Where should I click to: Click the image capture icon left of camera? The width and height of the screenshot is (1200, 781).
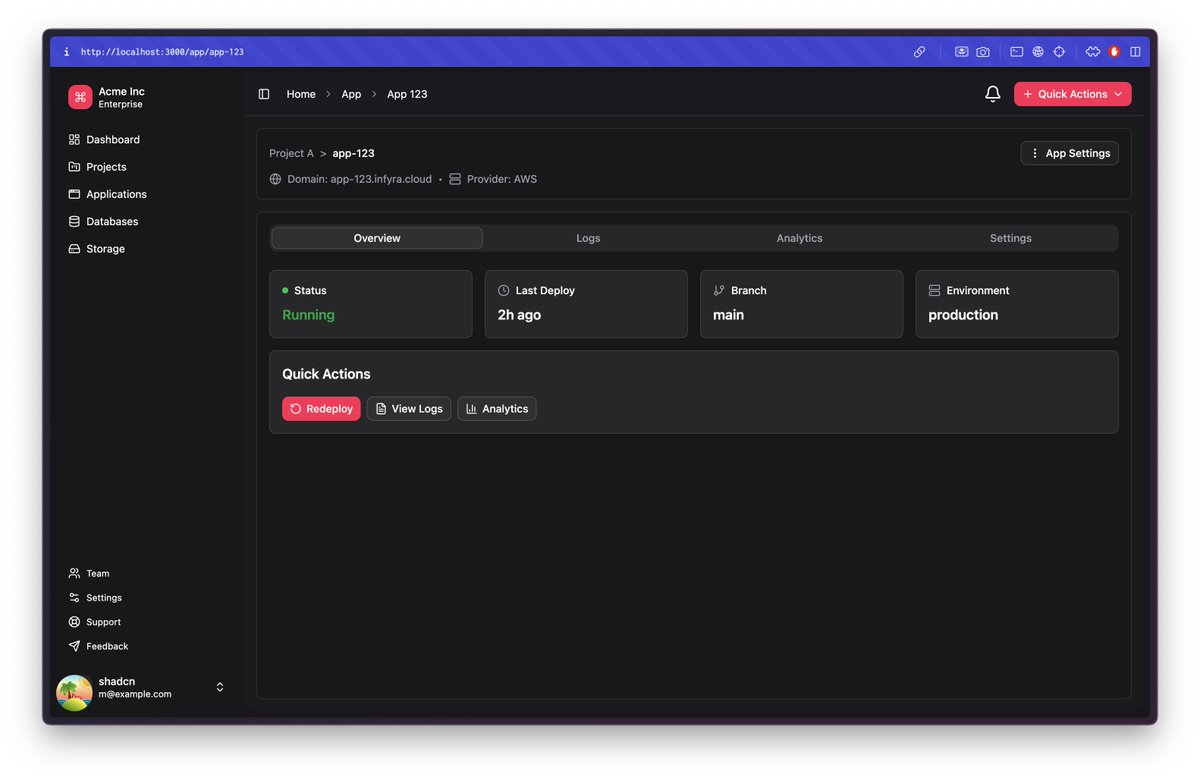(x=961, y=52)
